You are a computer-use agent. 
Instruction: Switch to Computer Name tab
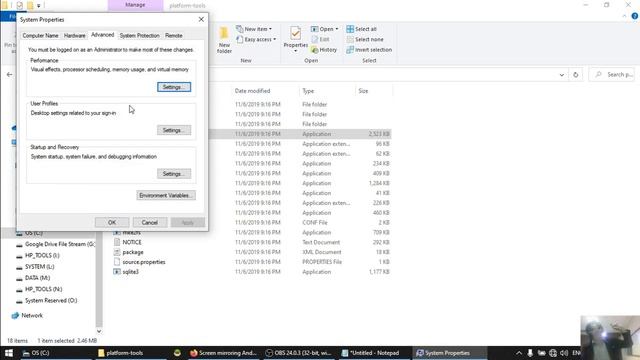(x=40, y=36)
